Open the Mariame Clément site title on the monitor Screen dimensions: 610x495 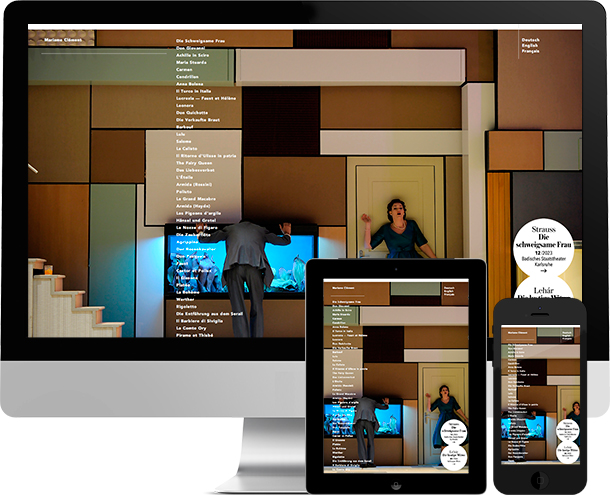63,40
